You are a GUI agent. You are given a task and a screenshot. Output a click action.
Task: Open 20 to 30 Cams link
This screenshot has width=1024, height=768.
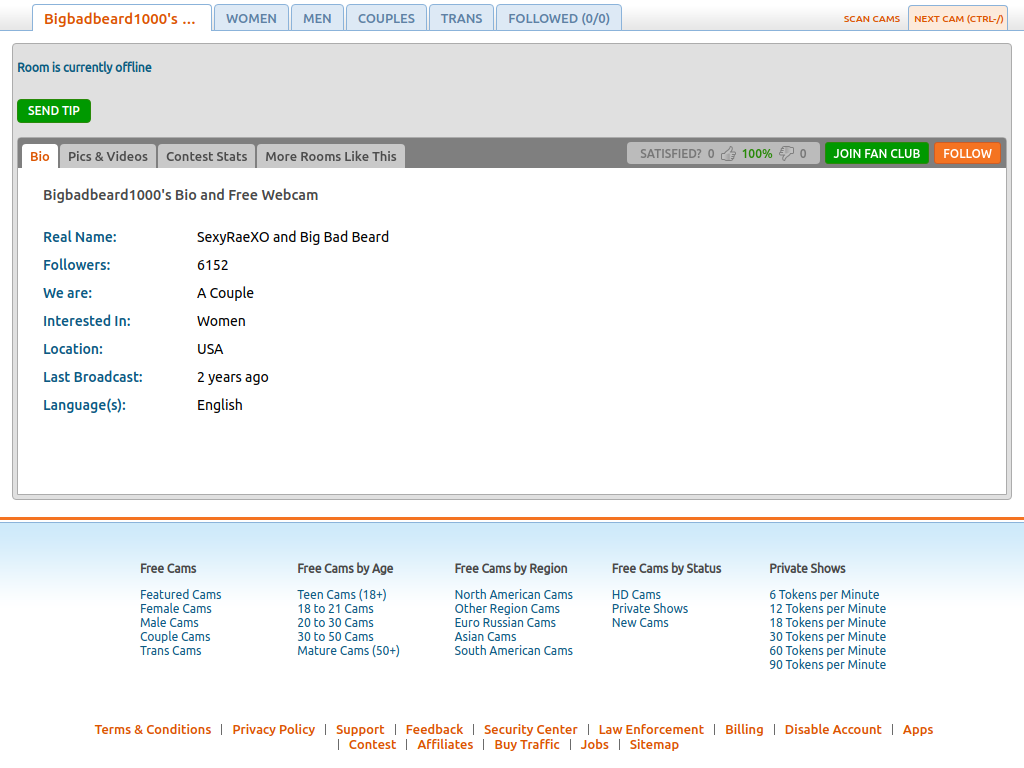335,622
